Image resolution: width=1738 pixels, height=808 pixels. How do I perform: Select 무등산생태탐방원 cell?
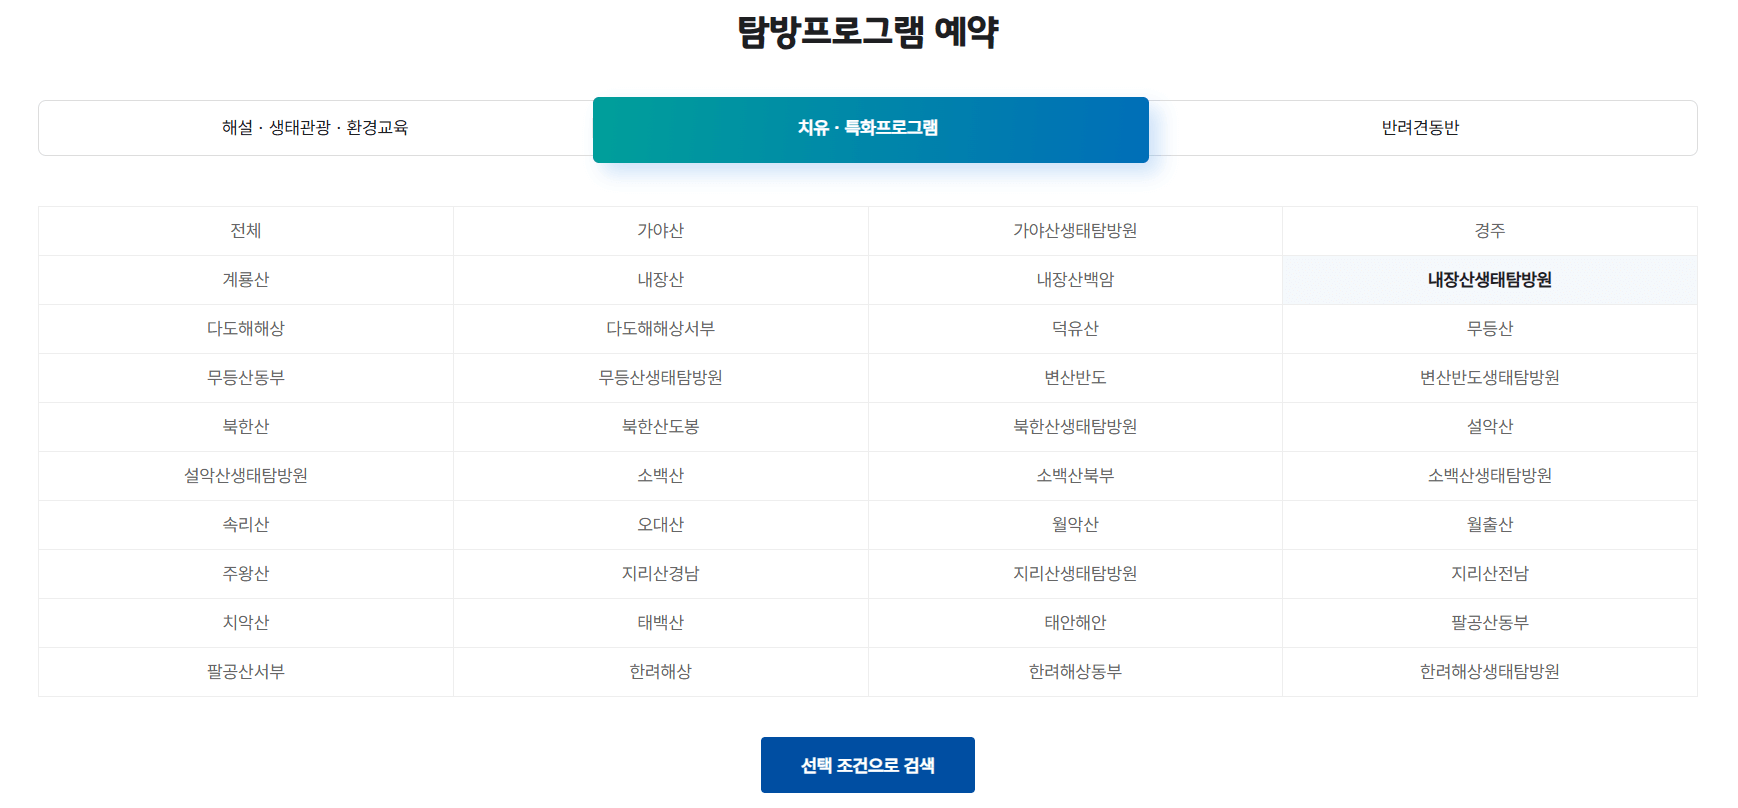662,378
